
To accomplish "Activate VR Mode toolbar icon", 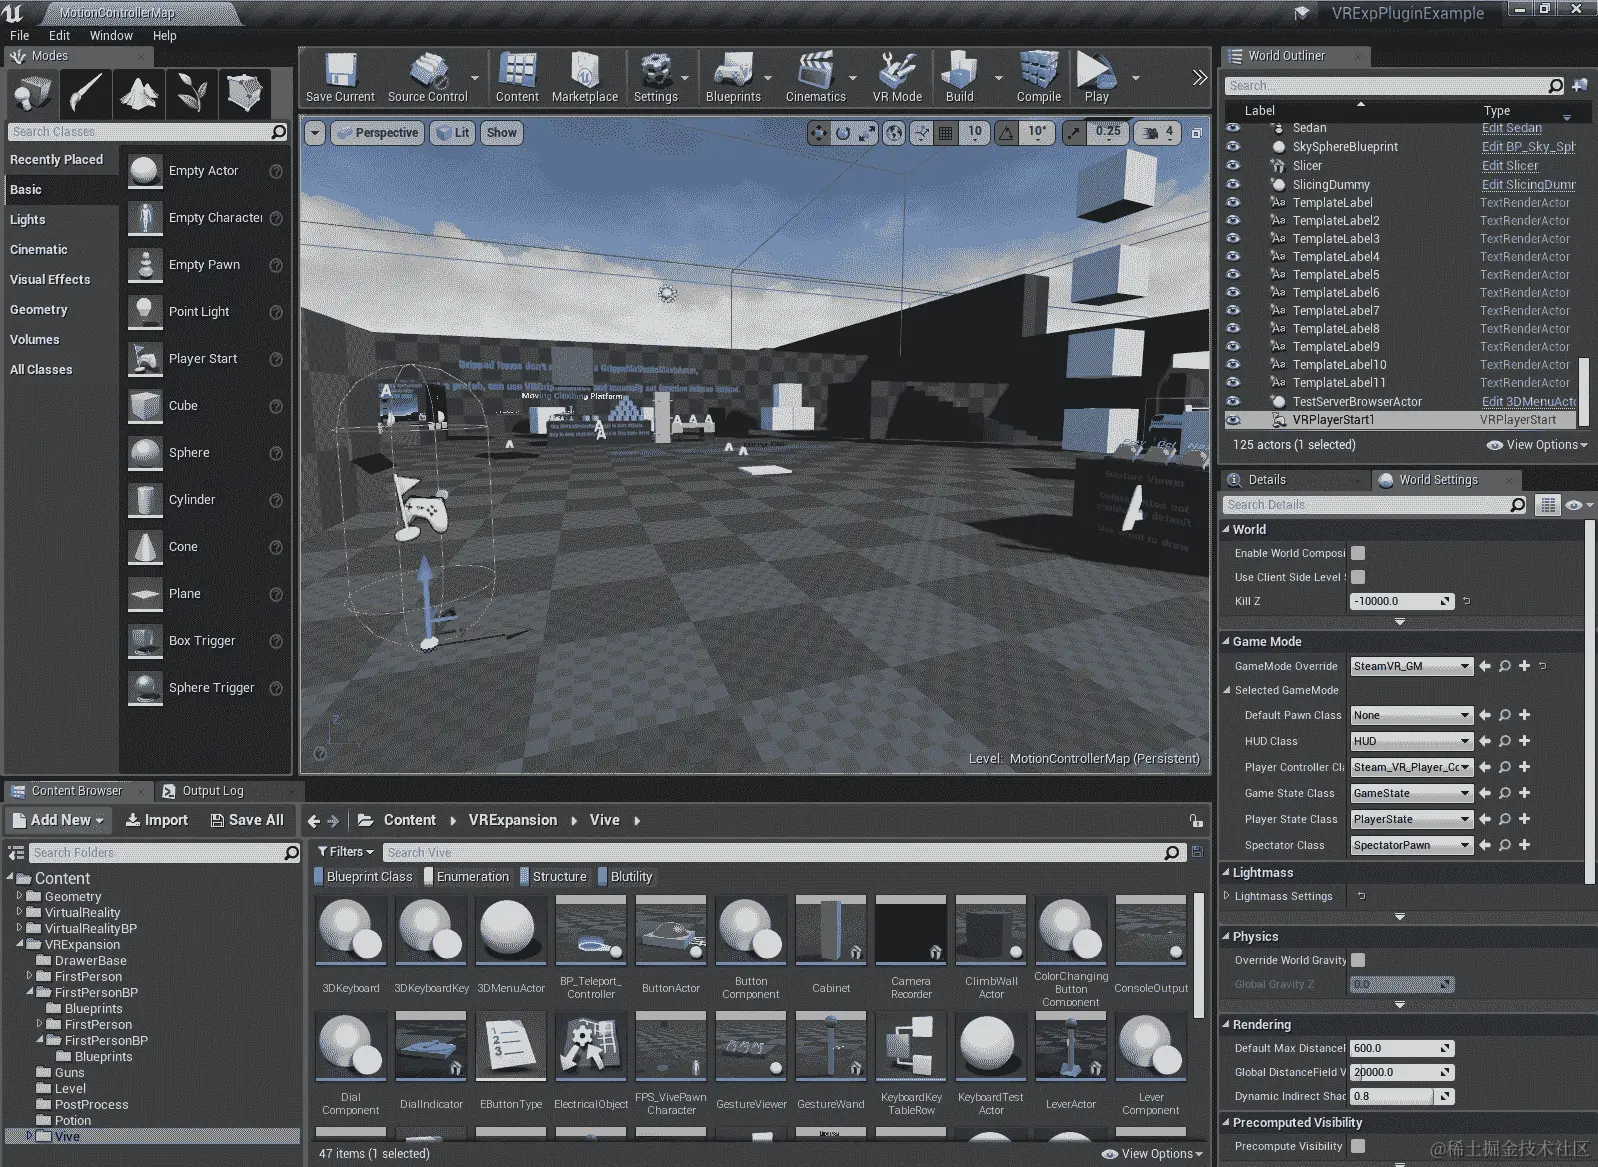I will [x=897, y=78].
